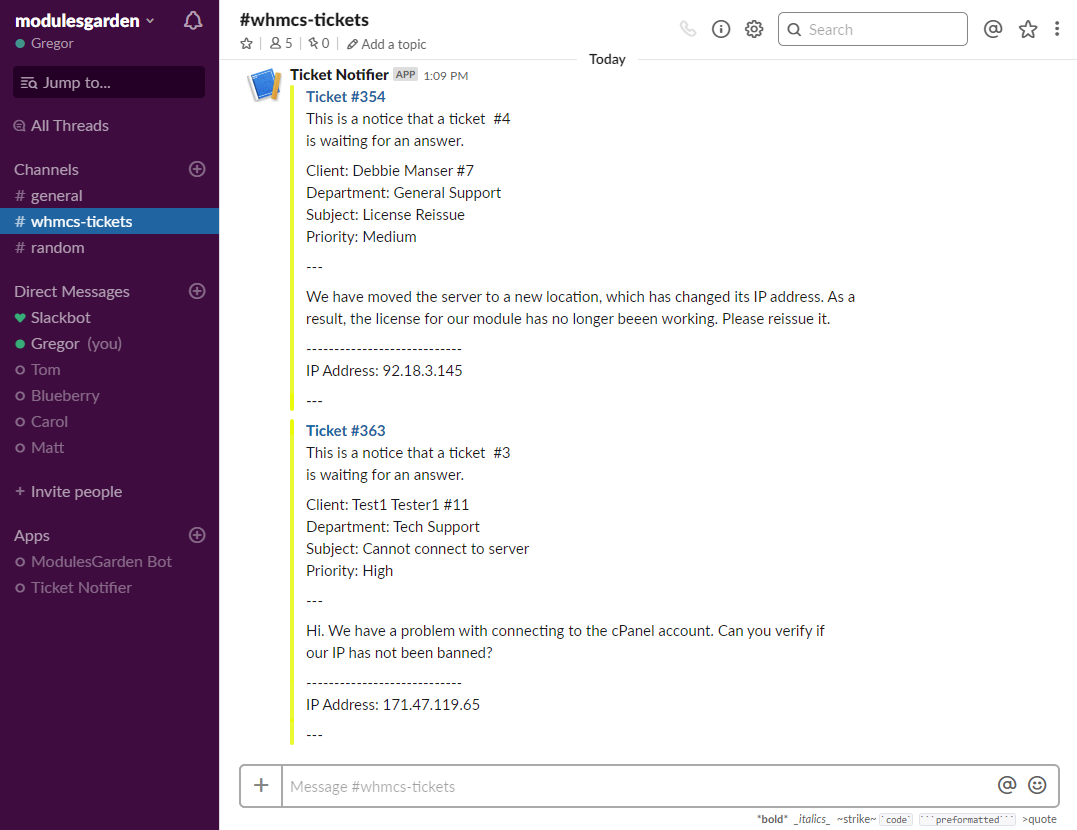Add a new channel with plus icon
1077x830 pixels.
(x=197, y=169)
